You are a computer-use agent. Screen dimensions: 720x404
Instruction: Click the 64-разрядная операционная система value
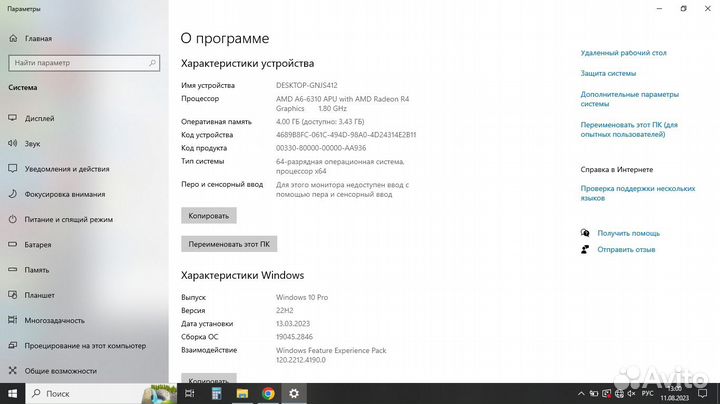click(x=340, y=167)
